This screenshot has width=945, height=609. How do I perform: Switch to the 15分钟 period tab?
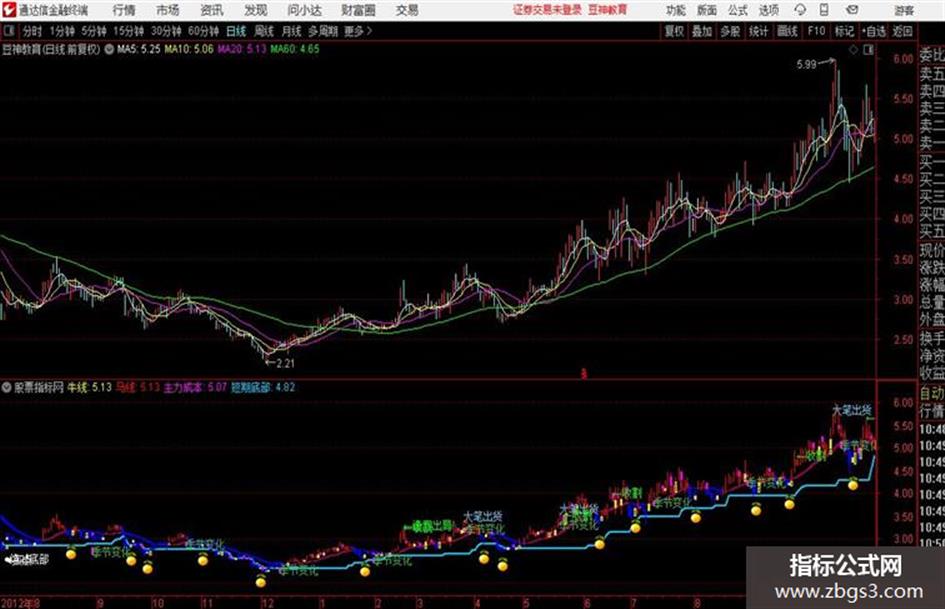[129, 31]
